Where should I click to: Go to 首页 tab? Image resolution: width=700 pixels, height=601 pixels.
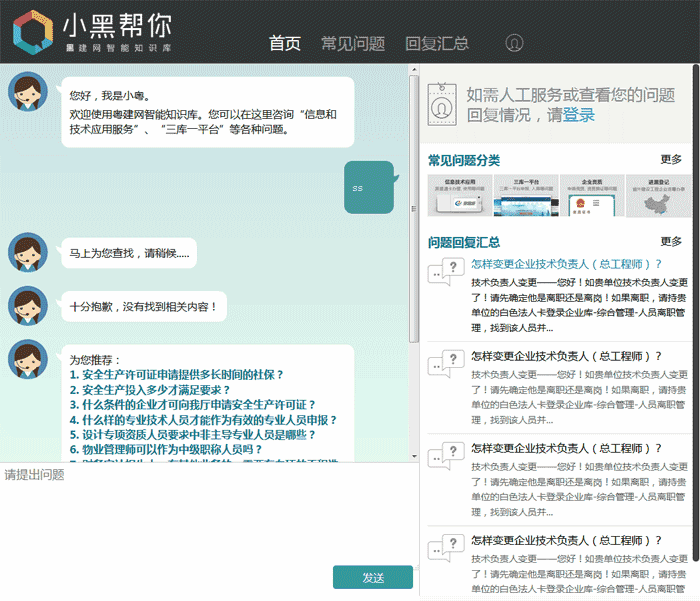coord(284,43)
